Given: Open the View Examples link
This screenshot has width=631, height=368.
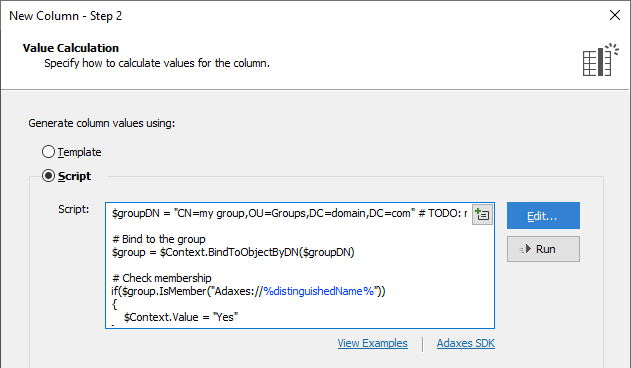Looking at the screenshot, I should click(372, 343).
